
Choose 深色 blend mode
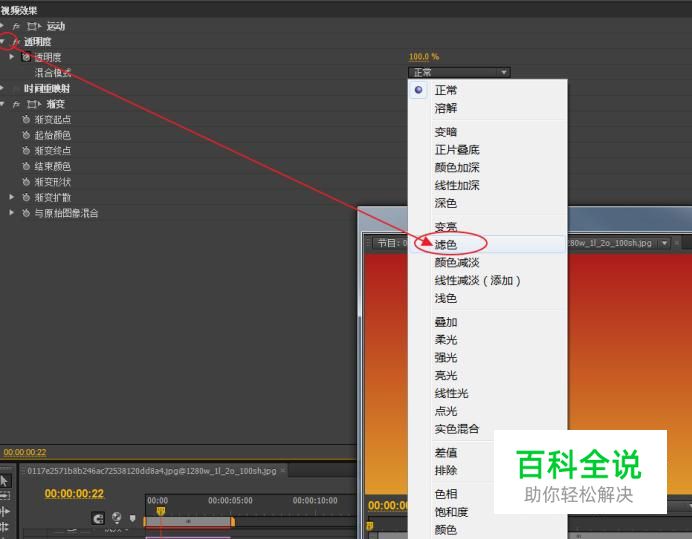[488, 203]
